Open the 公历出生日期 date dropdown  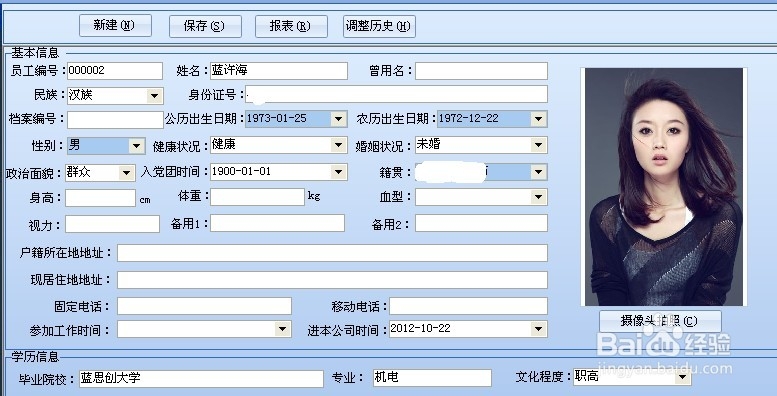click(339, 119)
